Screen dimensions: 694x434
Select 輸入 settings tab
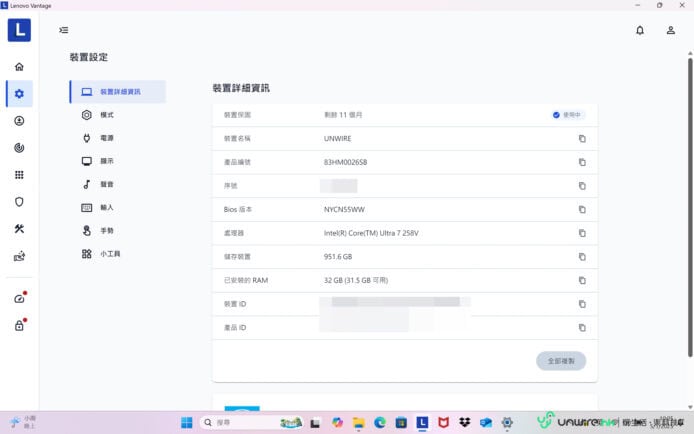point(118,207)
